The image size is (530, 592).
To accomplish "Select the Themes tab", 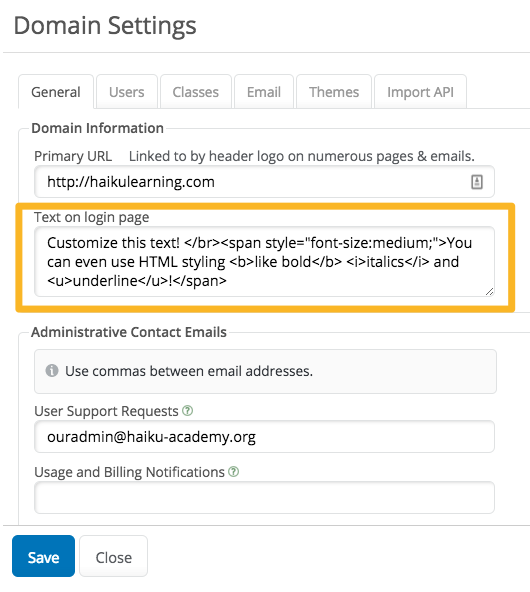I will tap(334, 92).
